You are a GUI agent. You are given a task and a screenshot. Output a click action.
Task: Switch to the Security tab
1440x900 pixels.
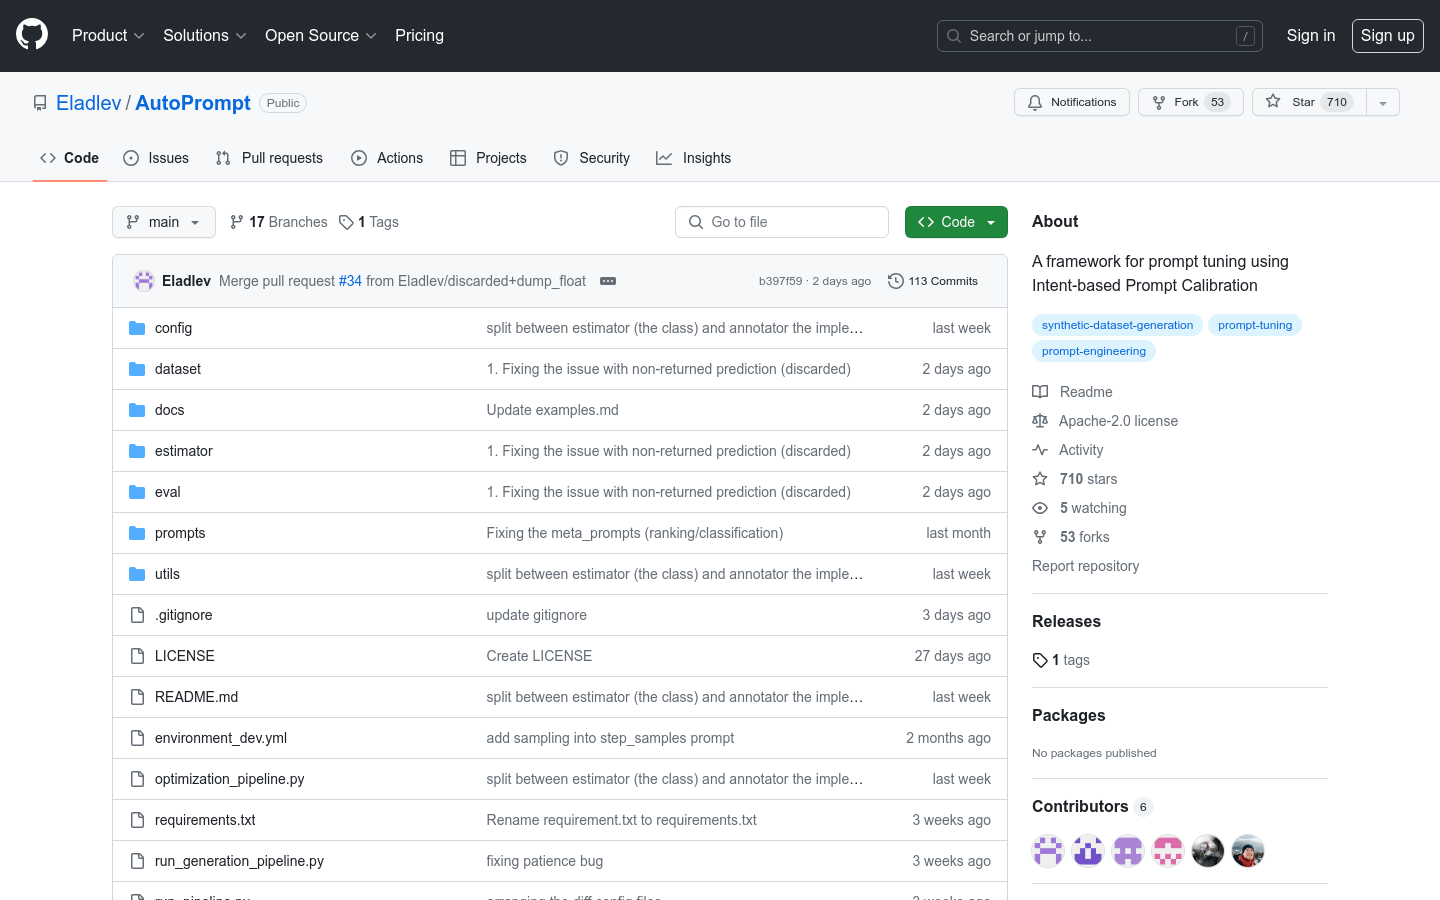[x=591, y=158]
